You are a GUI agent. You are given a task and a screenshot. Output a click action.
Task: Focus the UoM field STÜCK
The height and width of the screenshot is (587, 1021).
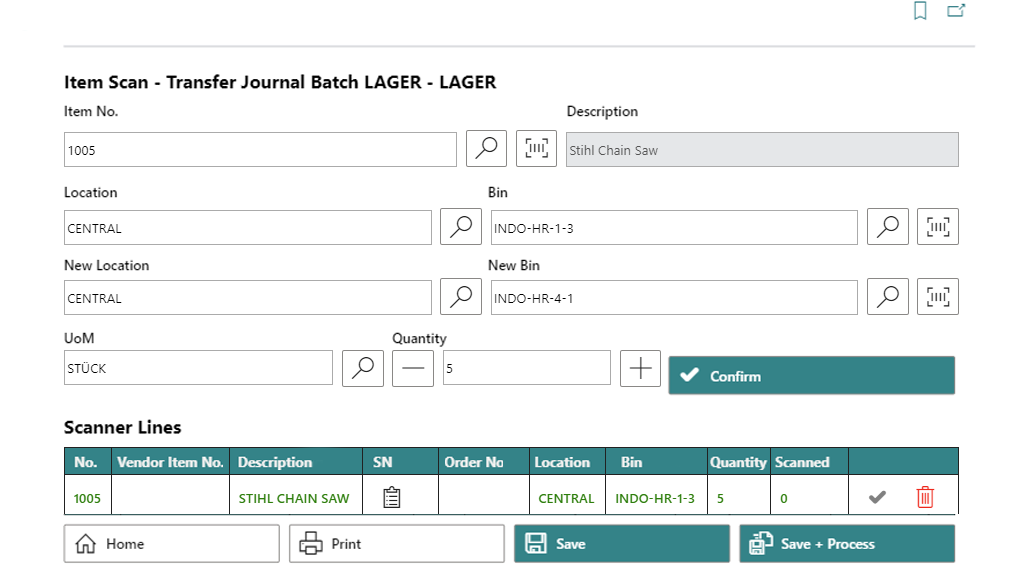(x=198, y=368)
